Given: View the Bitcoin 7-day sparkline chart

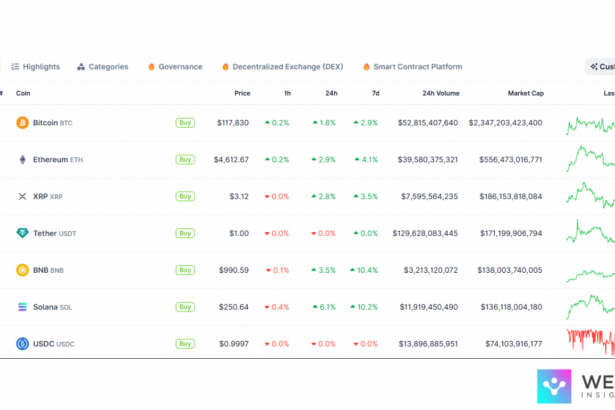Looking at the screenshot, I should click(x=590, y=124).
